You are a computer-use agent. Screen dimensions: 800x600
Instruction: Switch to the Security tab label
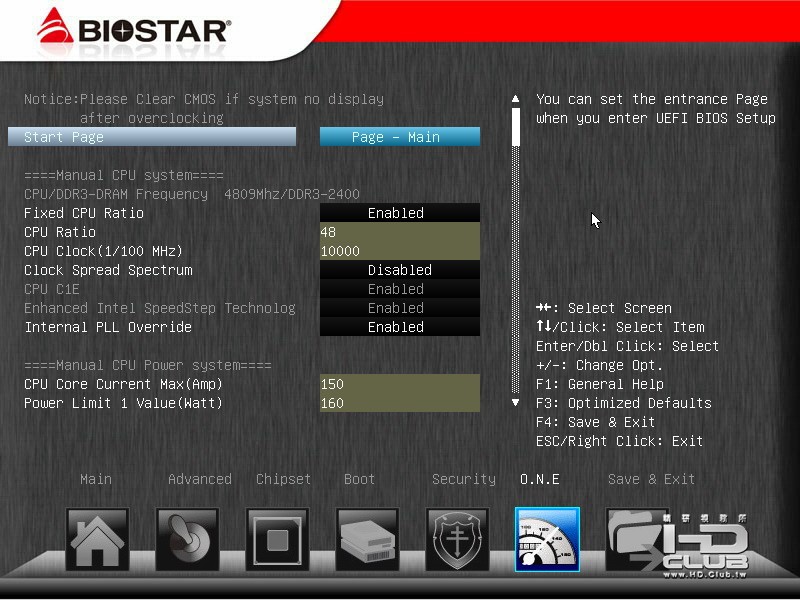click(x=464, y=479)
